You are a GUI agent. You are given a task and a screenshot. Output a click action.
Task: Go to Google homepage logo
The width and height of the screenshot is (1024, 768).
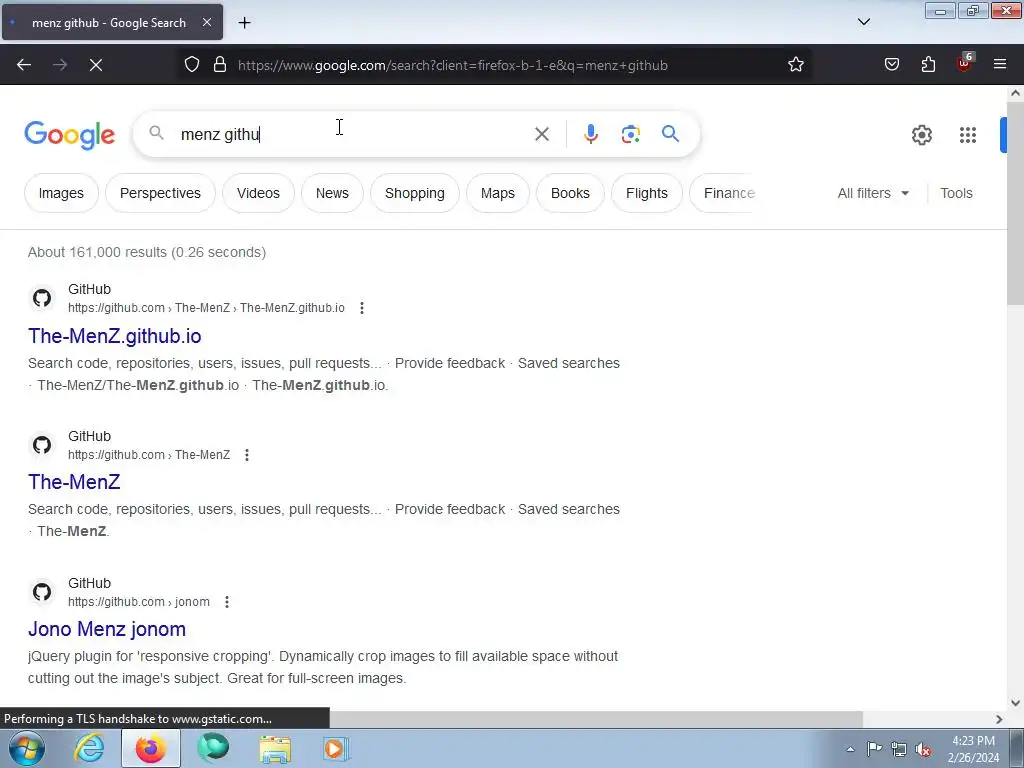tap(70, 135)
